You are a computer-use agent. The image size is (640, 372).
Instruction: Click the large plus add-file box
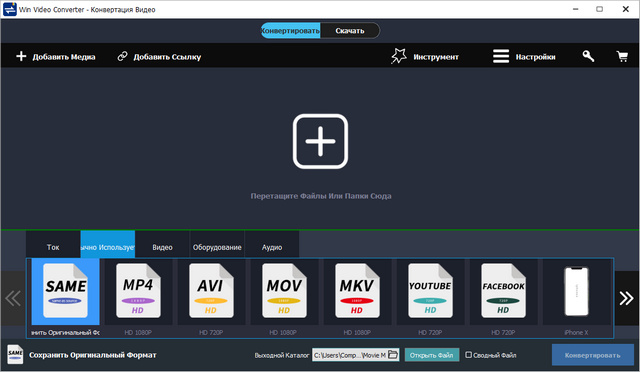[320, 141]
